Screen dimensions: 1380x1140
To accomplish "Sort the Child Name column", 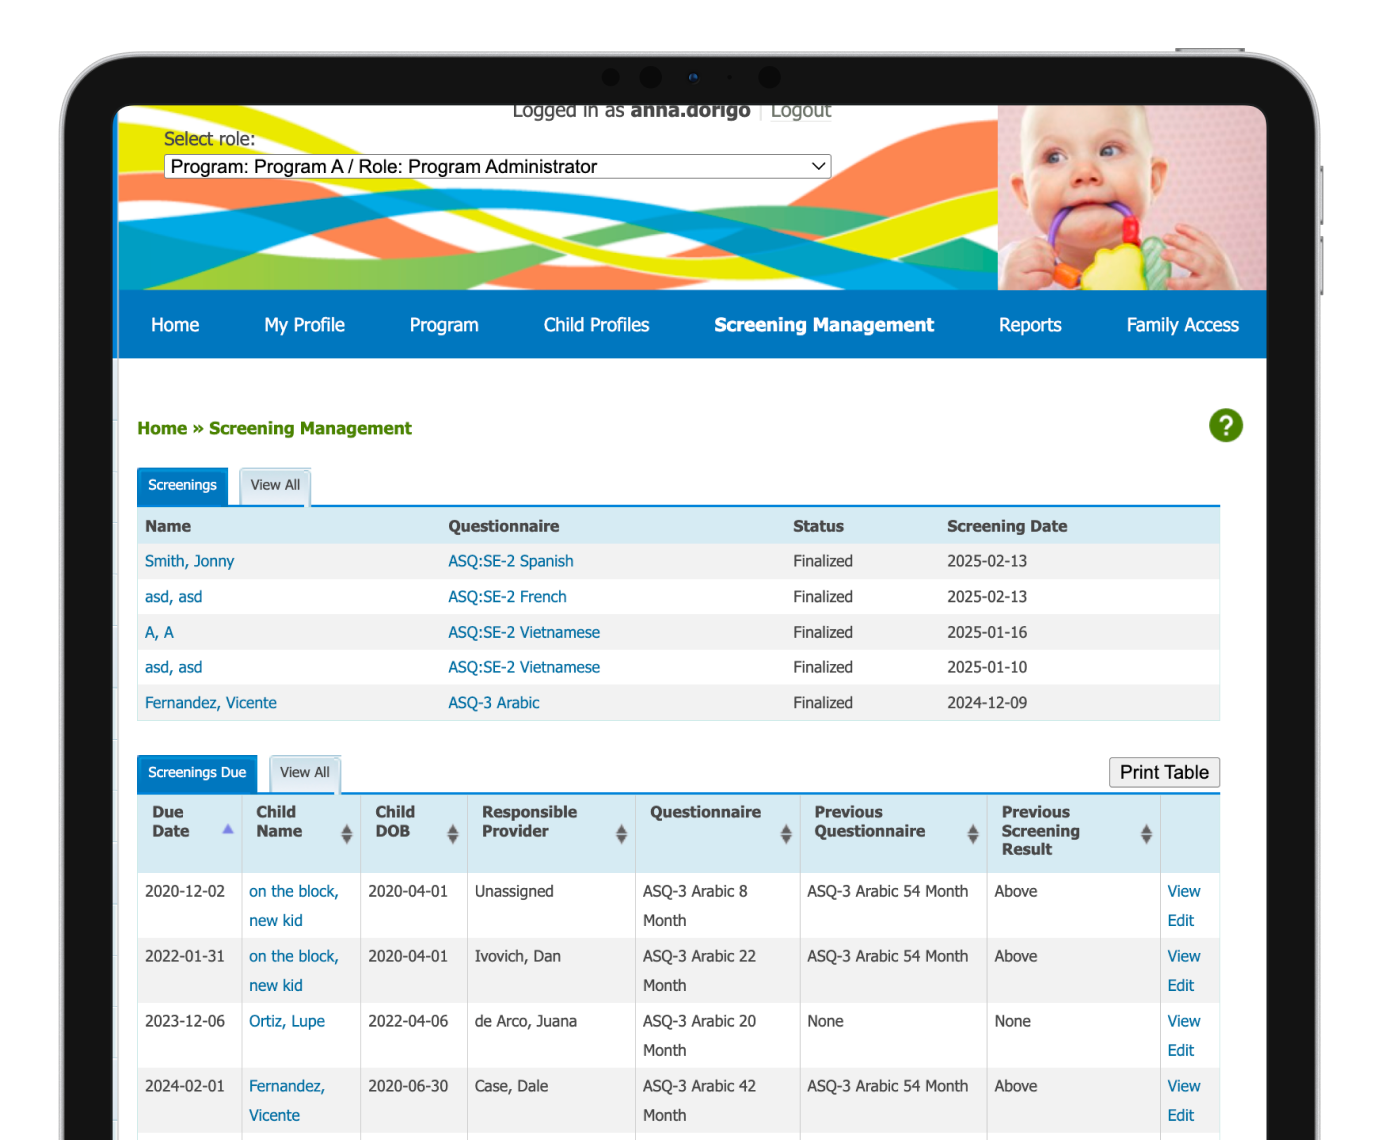I will [x=346, y=833].
